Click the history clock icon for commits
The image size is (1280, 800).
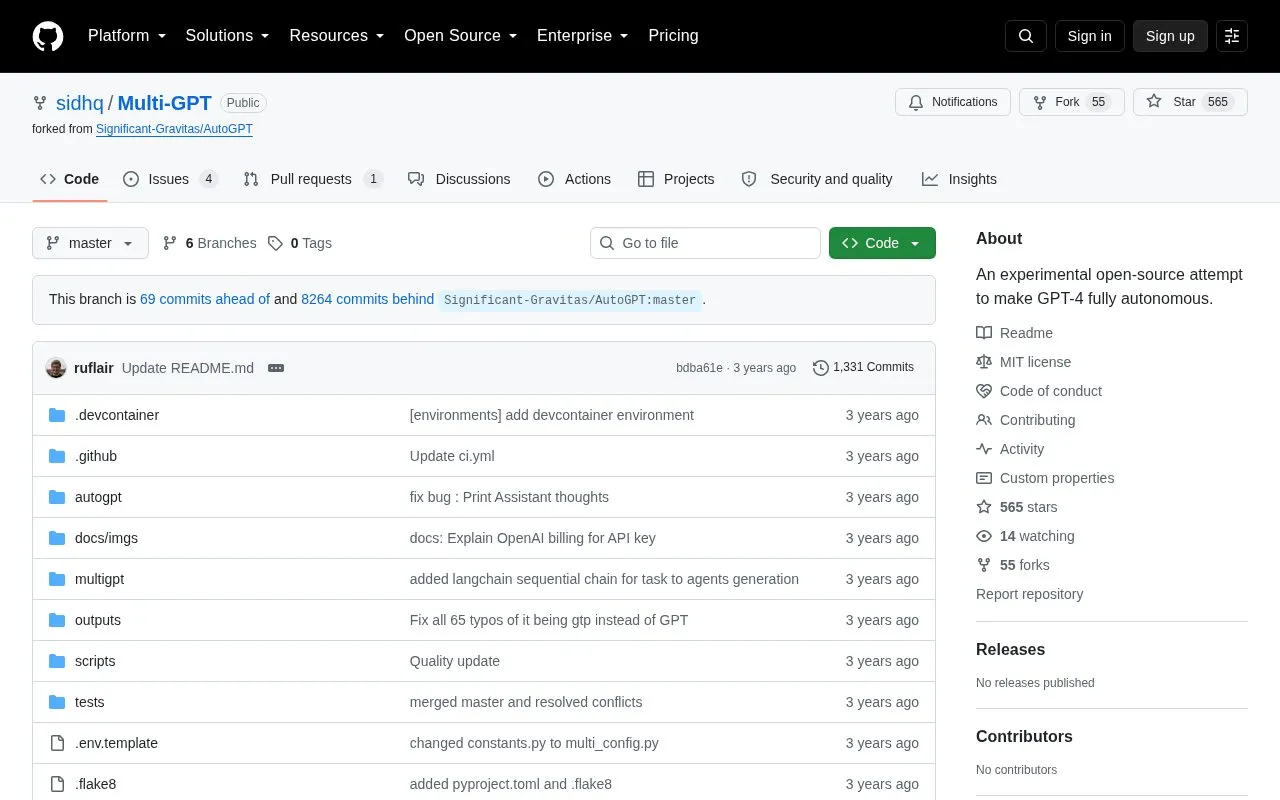click(821, 368)
